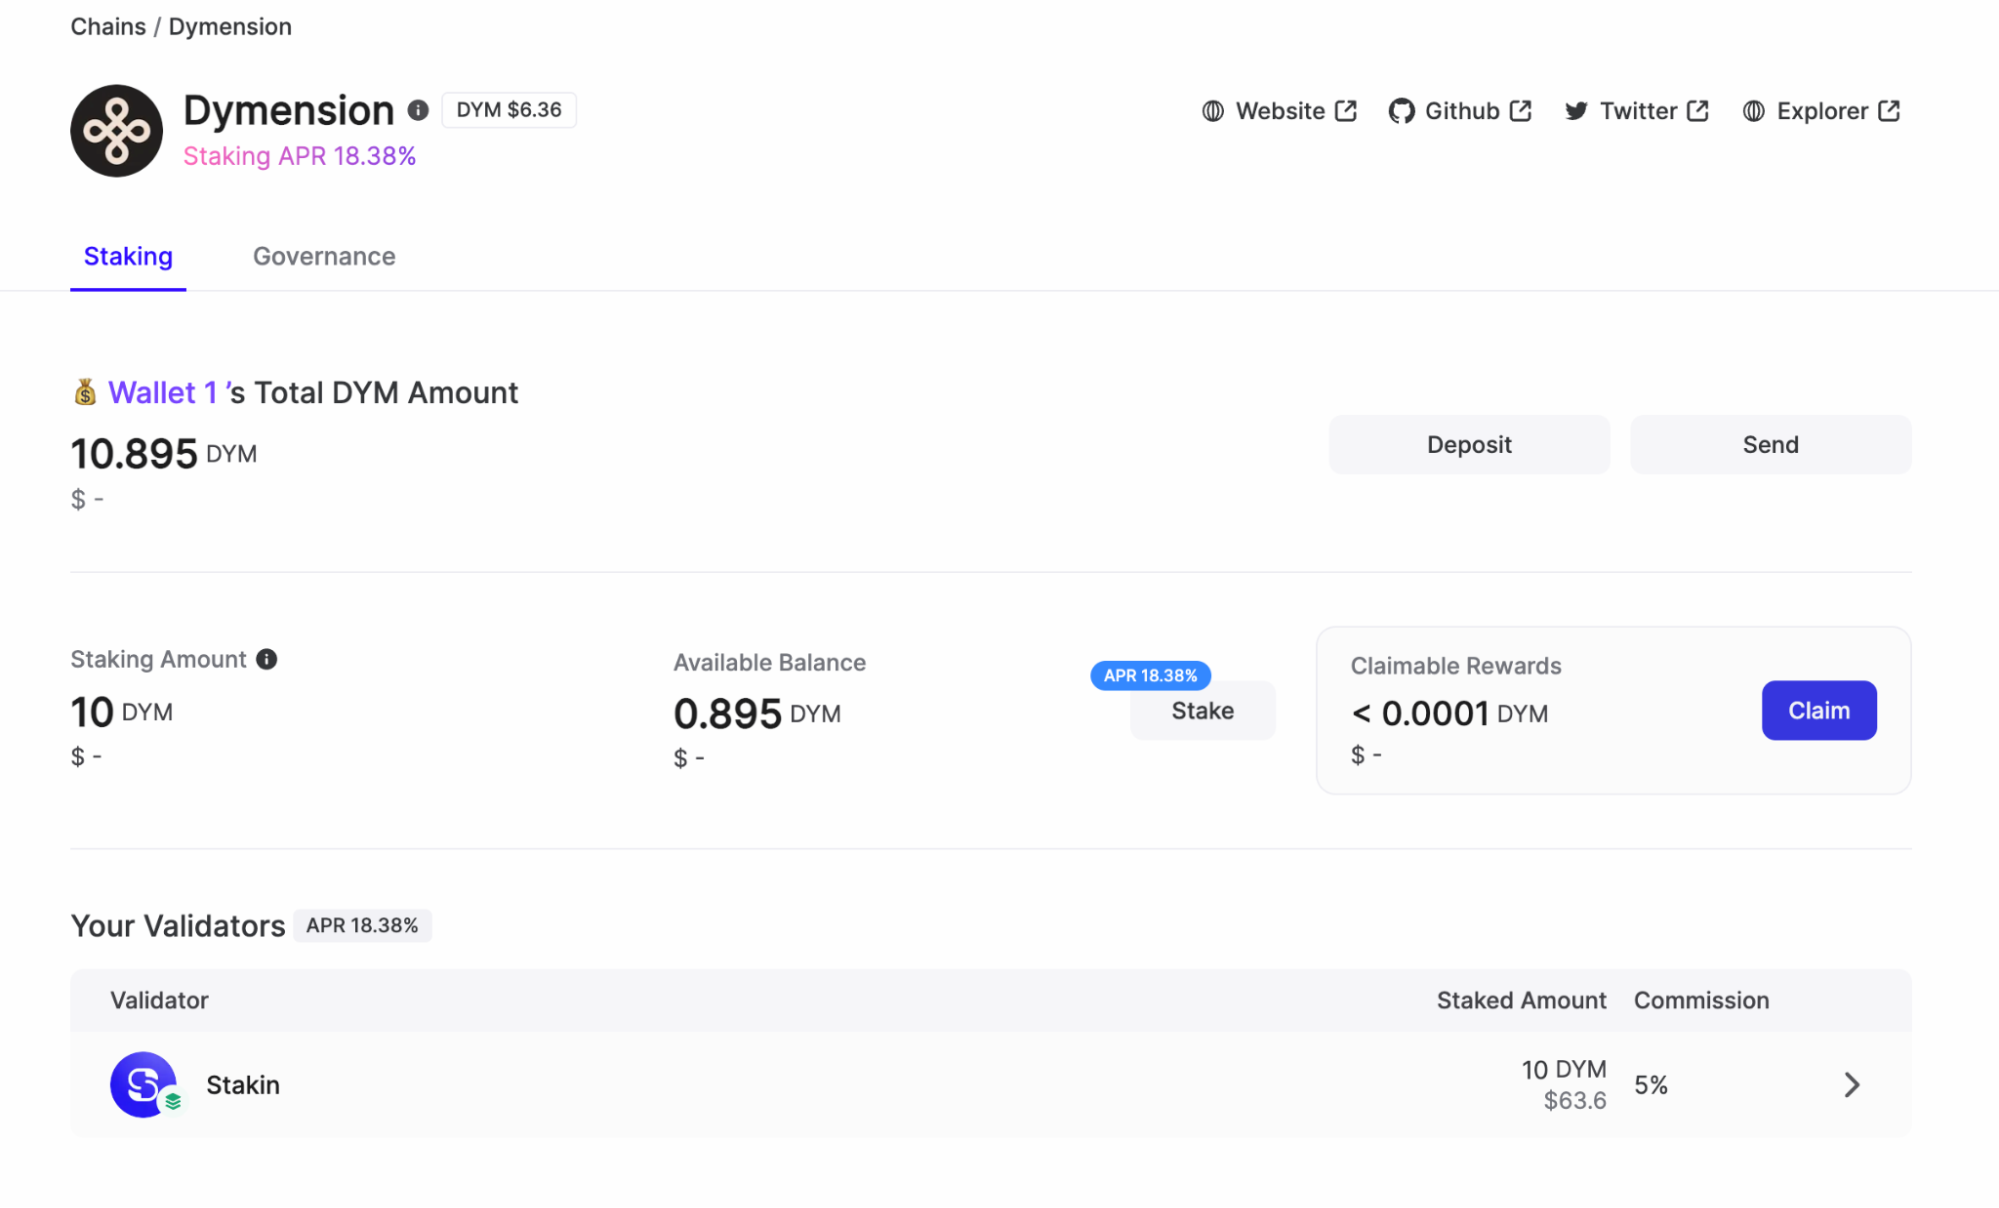The image size is (1999, 1208).
Task: Click the DYM $6.36 price badge
Action: (508, 110)
